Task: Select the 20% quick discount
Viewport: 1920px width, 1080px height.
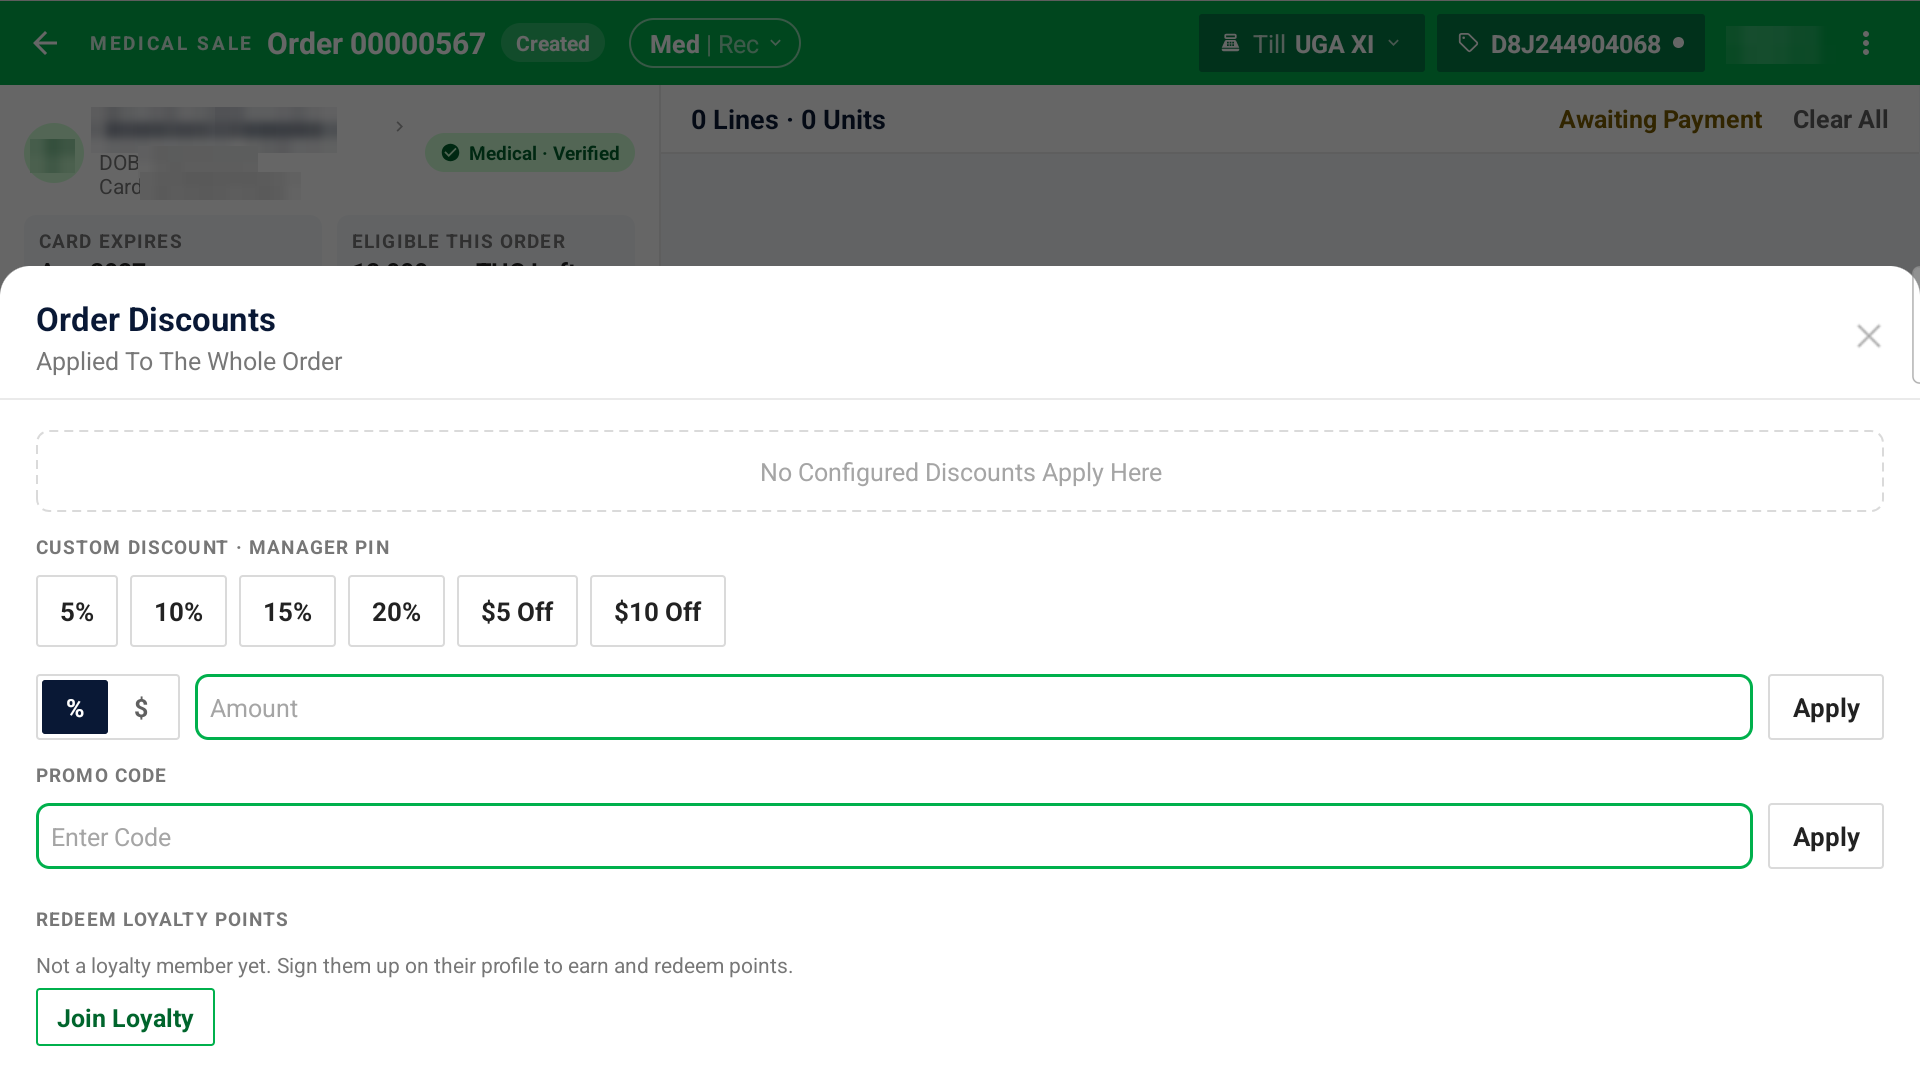Action: pyautogui.click(x=396, y=611)
